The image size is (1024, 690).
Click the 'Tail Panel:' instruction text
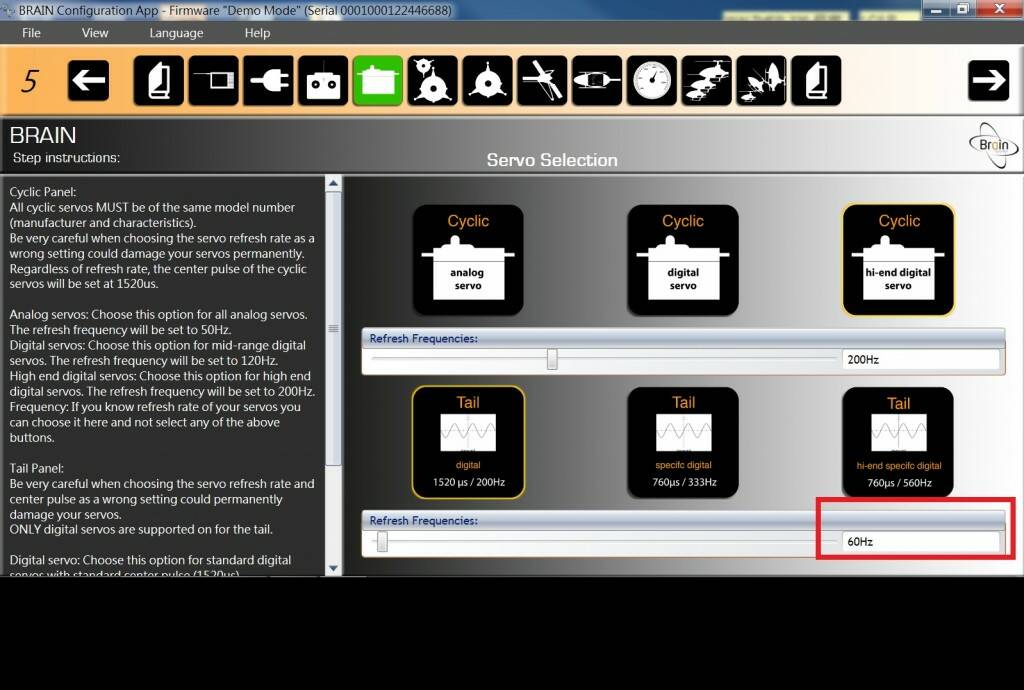tap(37, 468)
